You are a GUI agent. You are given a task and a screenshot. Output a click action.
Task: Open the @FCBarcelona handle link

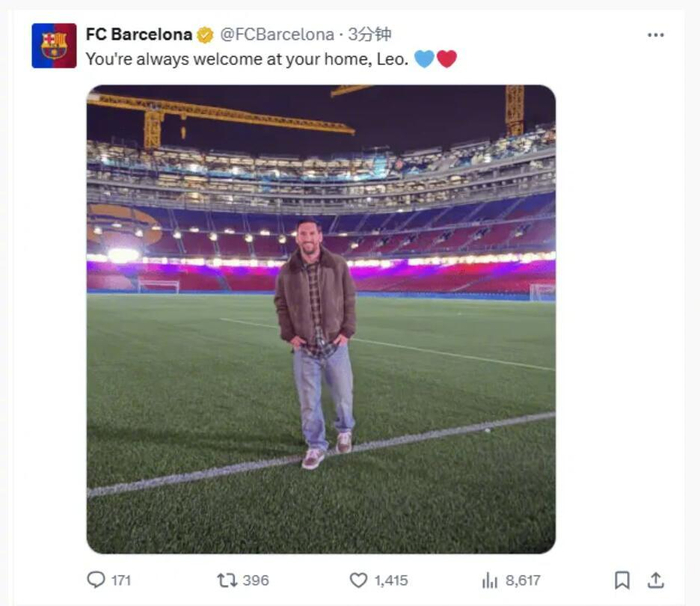(x=276, y=35)
